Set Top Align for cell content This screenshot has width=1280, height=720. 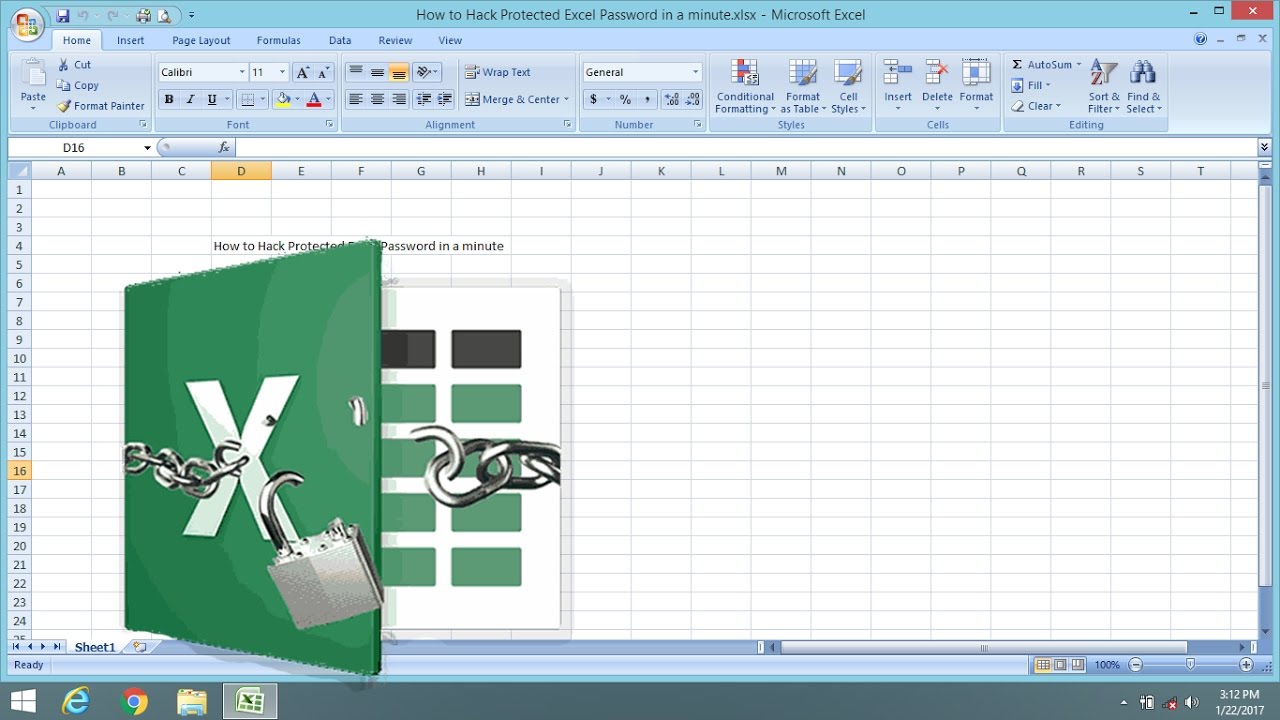pyautogui.click(x=355, y=72)
